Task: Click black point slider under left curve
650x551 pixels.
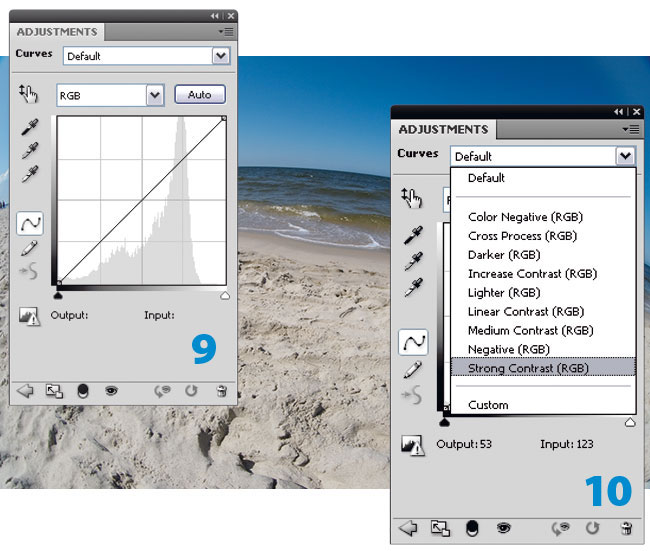Action: 58,295
